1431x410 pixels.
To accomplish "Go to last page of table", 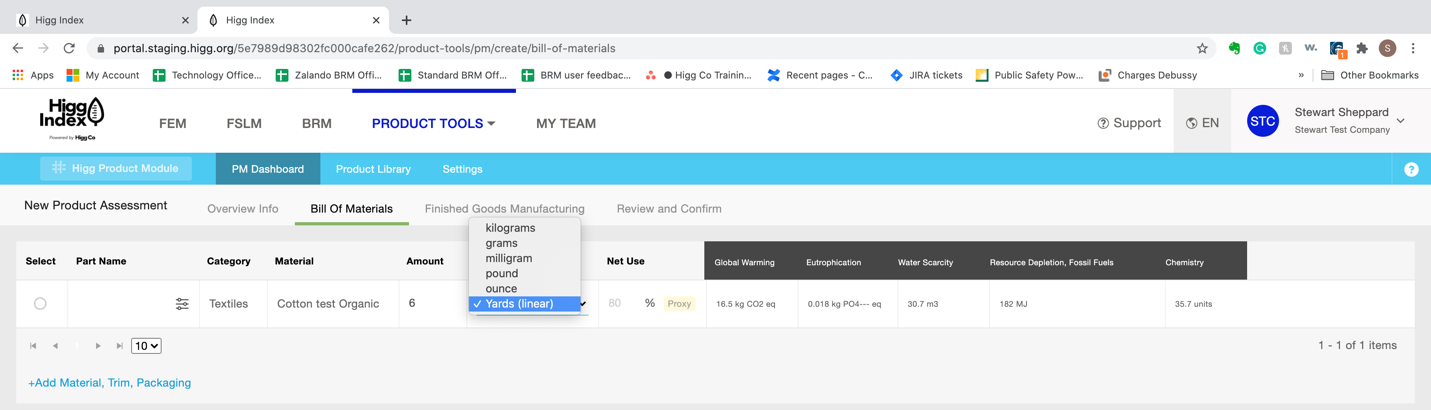I will tap(120, 346).
